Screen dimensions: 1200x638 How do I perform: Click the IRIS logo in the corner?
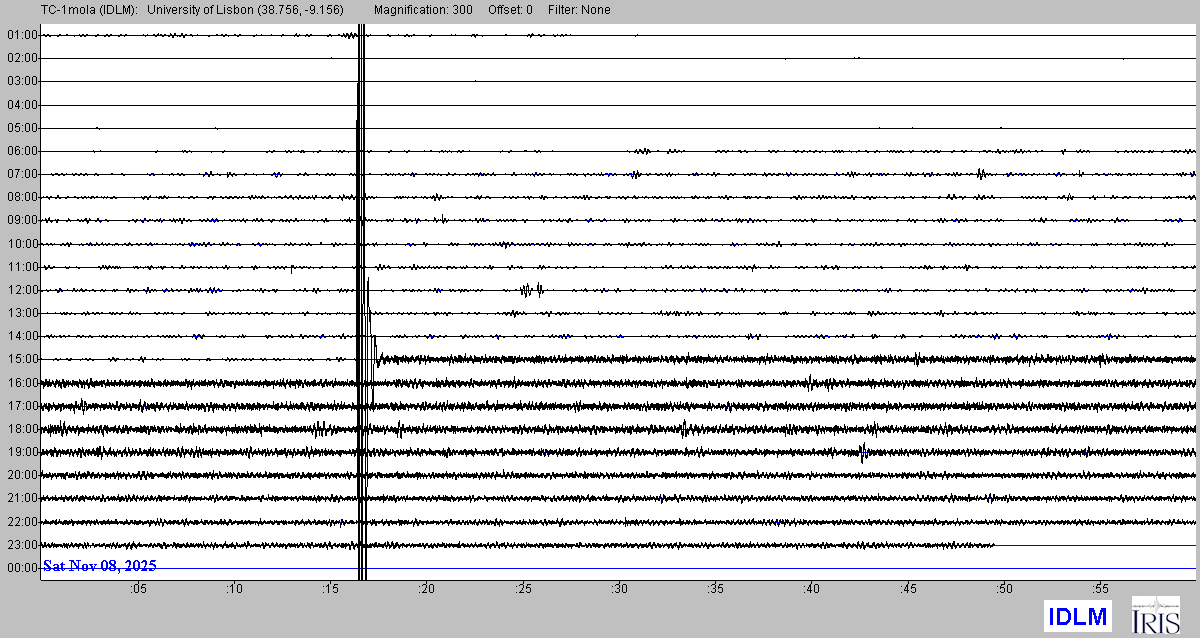[x=1154, y=614]
